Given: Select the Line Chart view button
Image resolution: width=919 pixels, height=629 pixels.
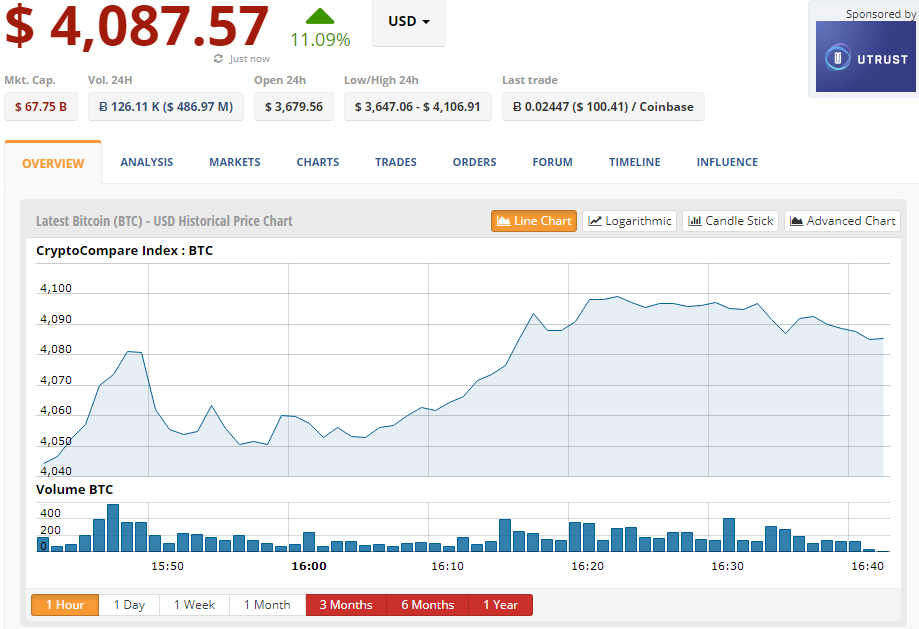Looking at the screenshot, I should coord(534,221).
